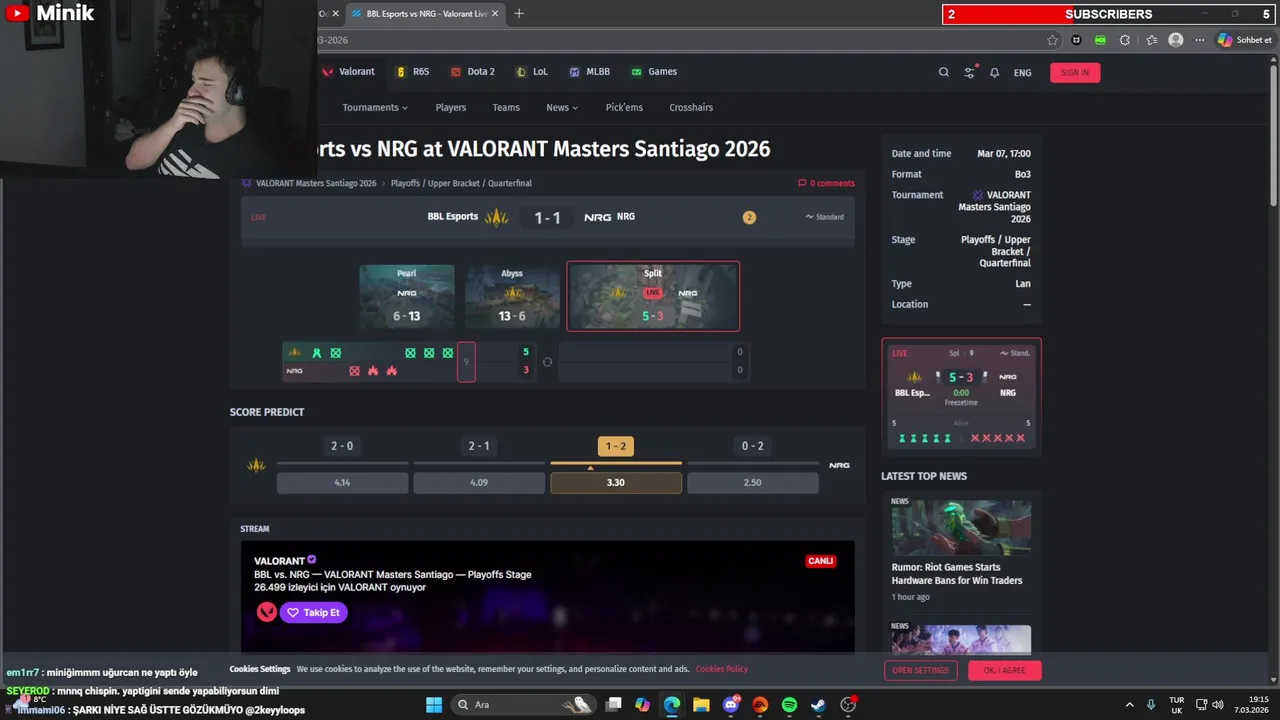Open the Crosshairs menu item

coord(691,107)
